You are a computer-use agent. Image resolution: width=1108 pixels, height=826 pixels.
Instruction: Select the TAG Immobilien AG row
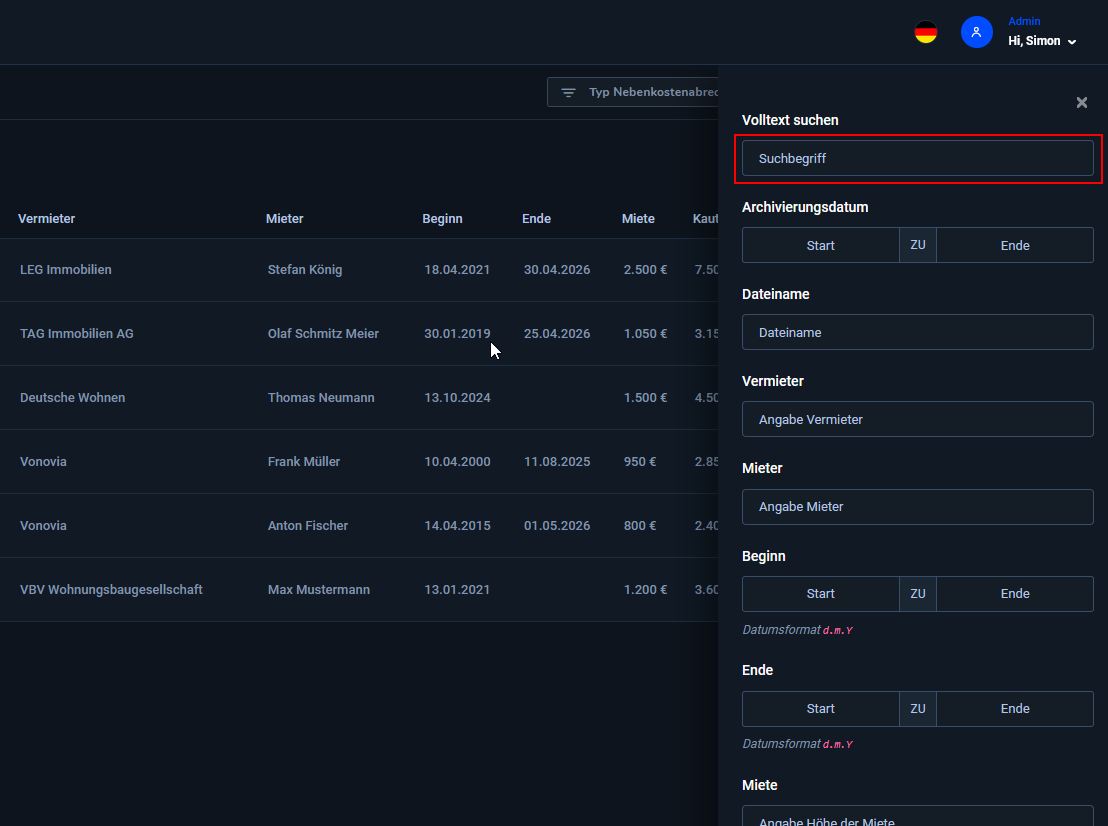[359, 334]
